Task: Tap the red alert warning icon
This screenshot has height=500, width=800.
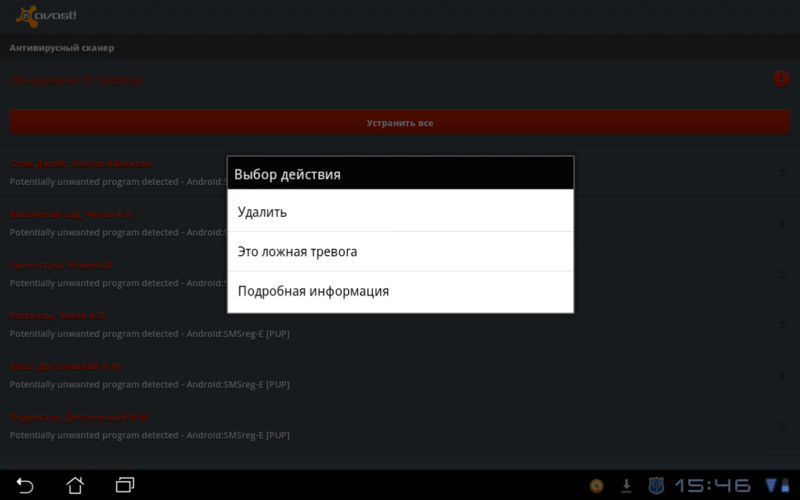Action: 781,79
